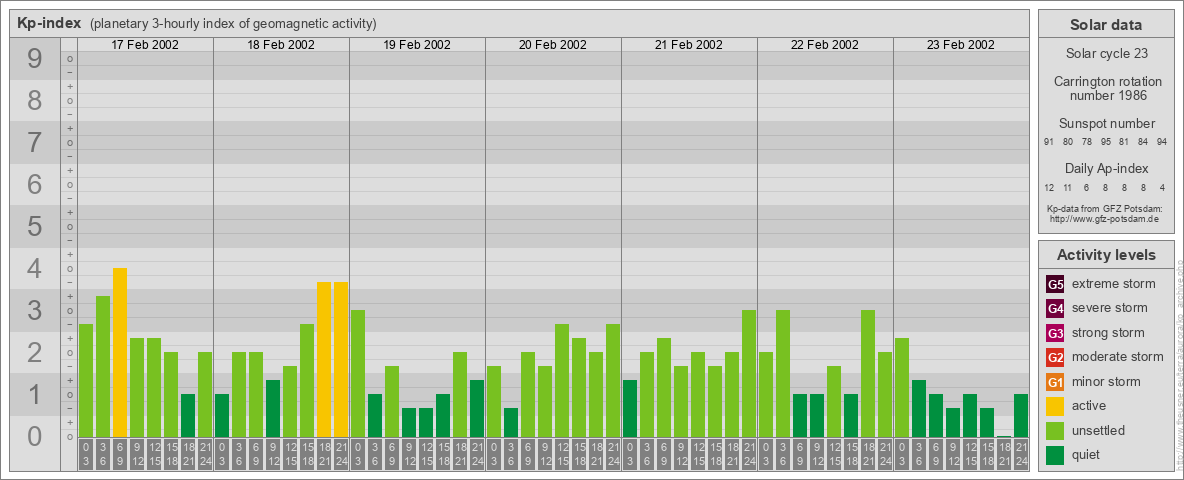Screen dimensions: 1184x480
Task: Click the quiet legend label
Action: (x=1088, y=454)
